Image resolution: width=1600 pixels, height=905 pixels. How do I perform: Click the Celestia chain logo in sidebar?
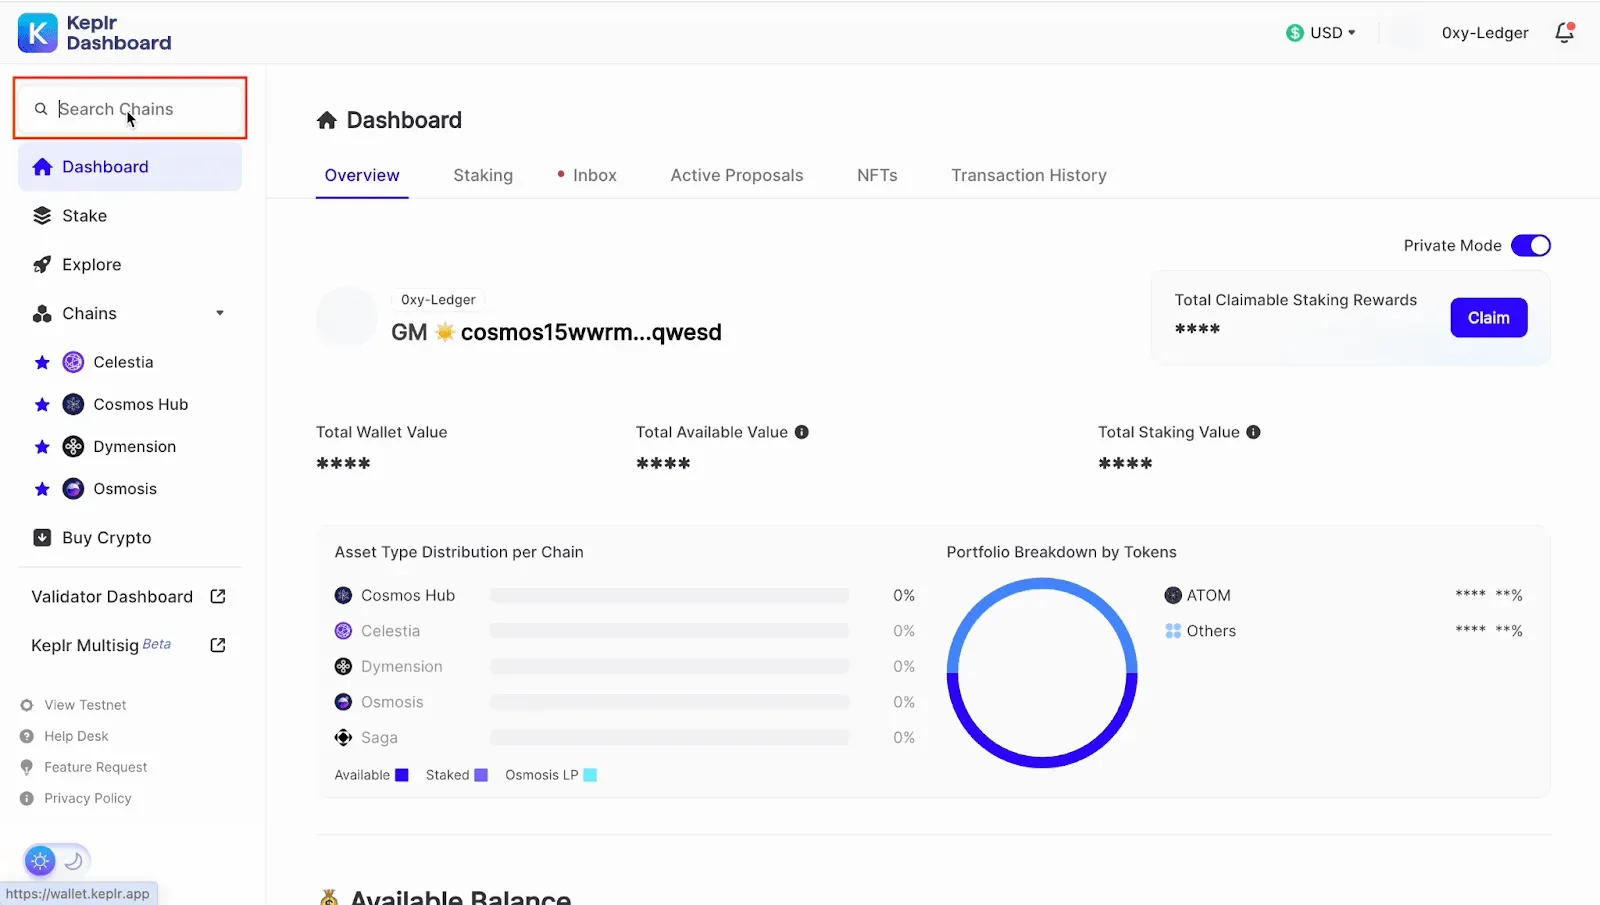(73, 362)
